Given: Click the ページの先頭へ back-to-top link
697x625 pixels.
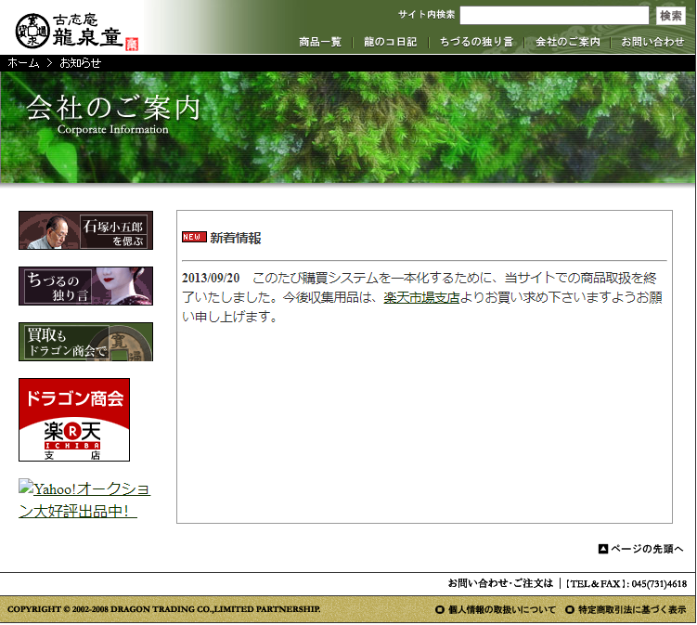Looking at the screenshot, I should tap(641, 549).
